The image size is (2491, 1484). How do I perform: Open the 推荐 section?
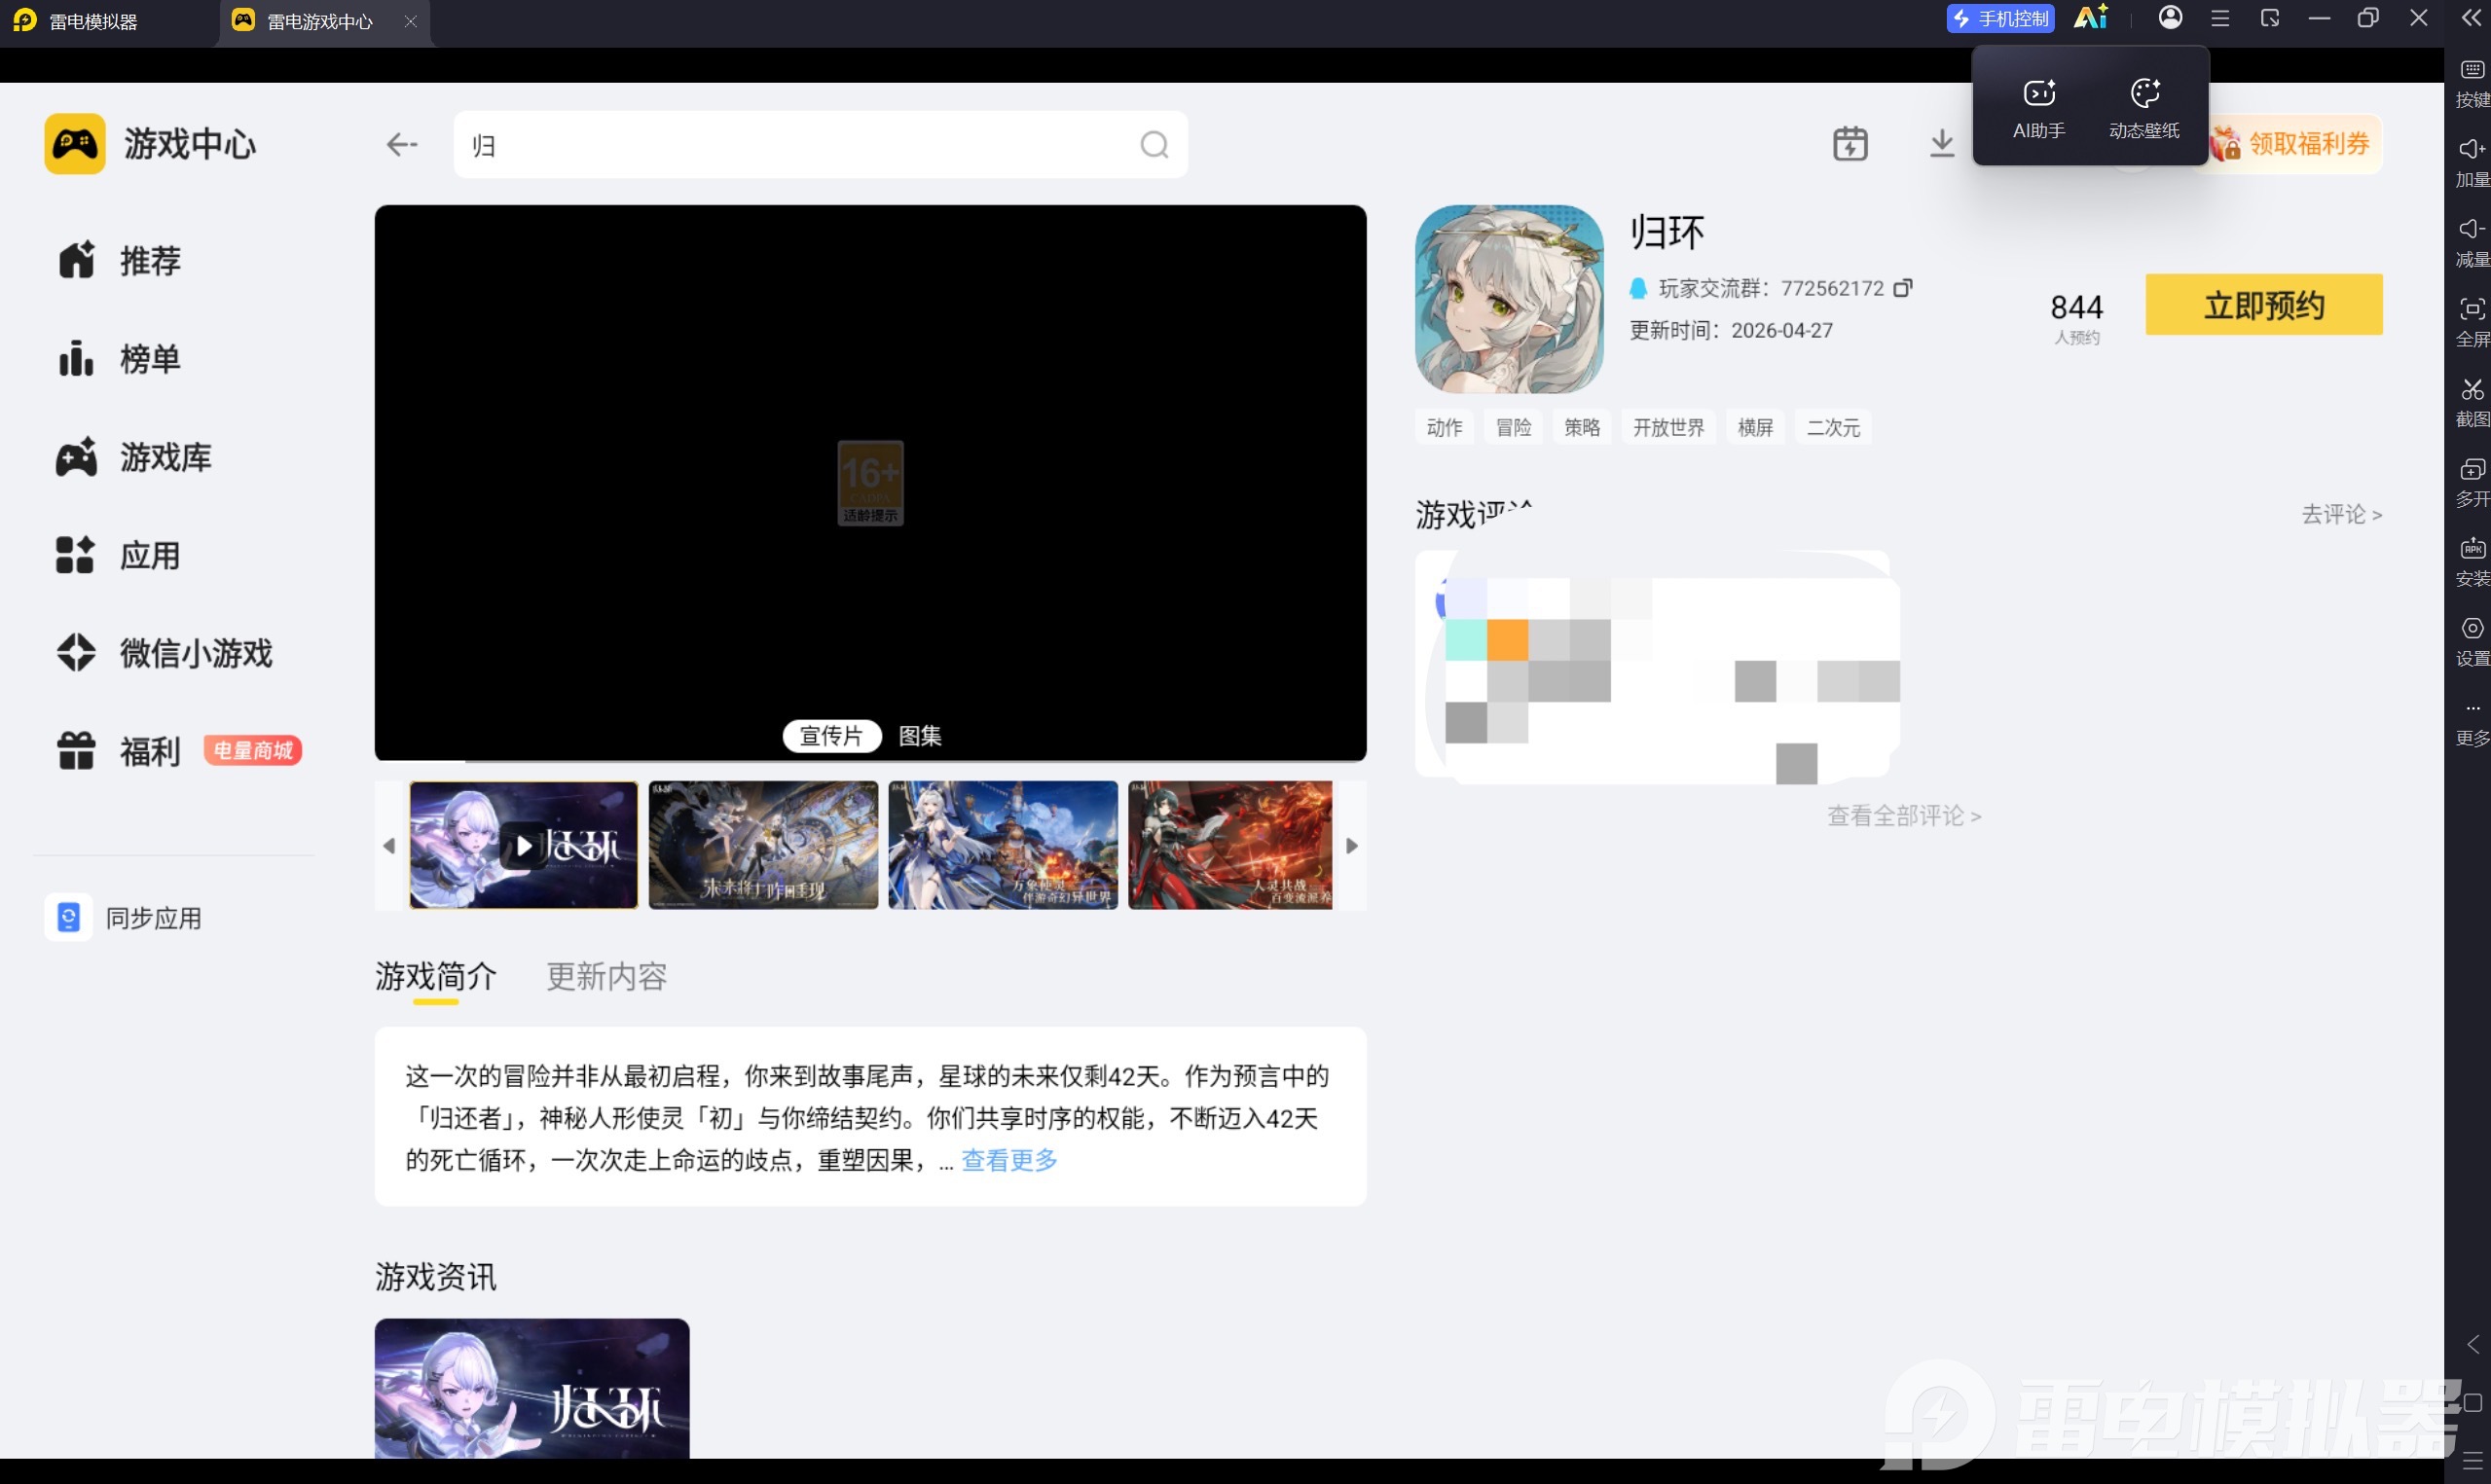120,260
